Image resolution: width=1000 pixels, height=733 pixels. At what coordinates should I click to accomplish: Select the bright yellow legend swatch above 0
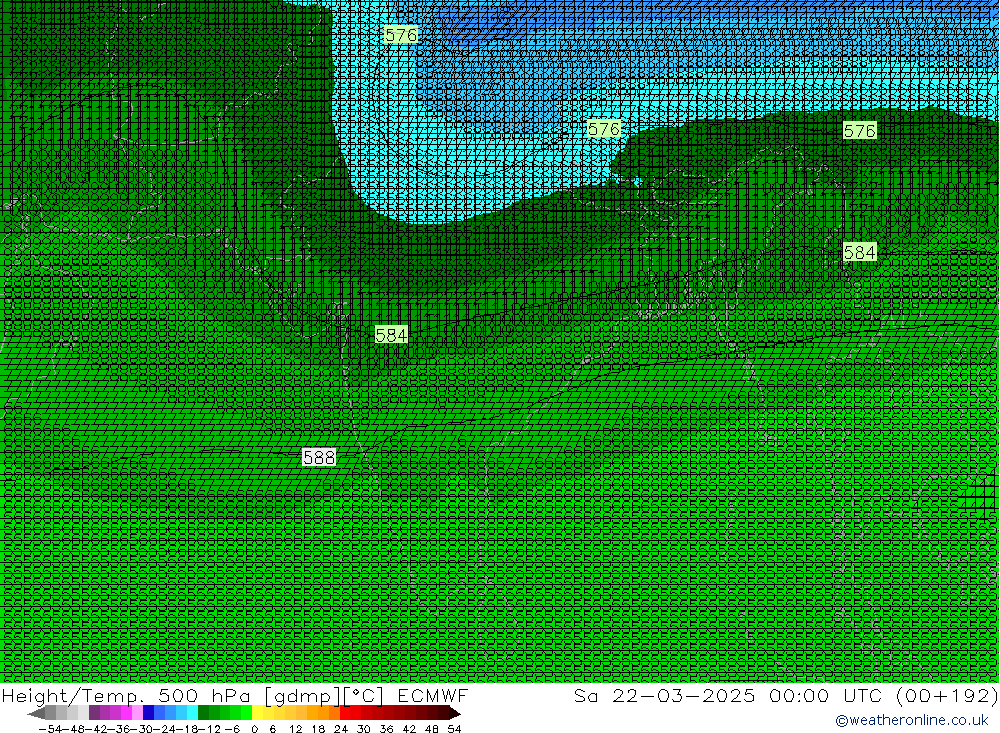pos(257,714)
